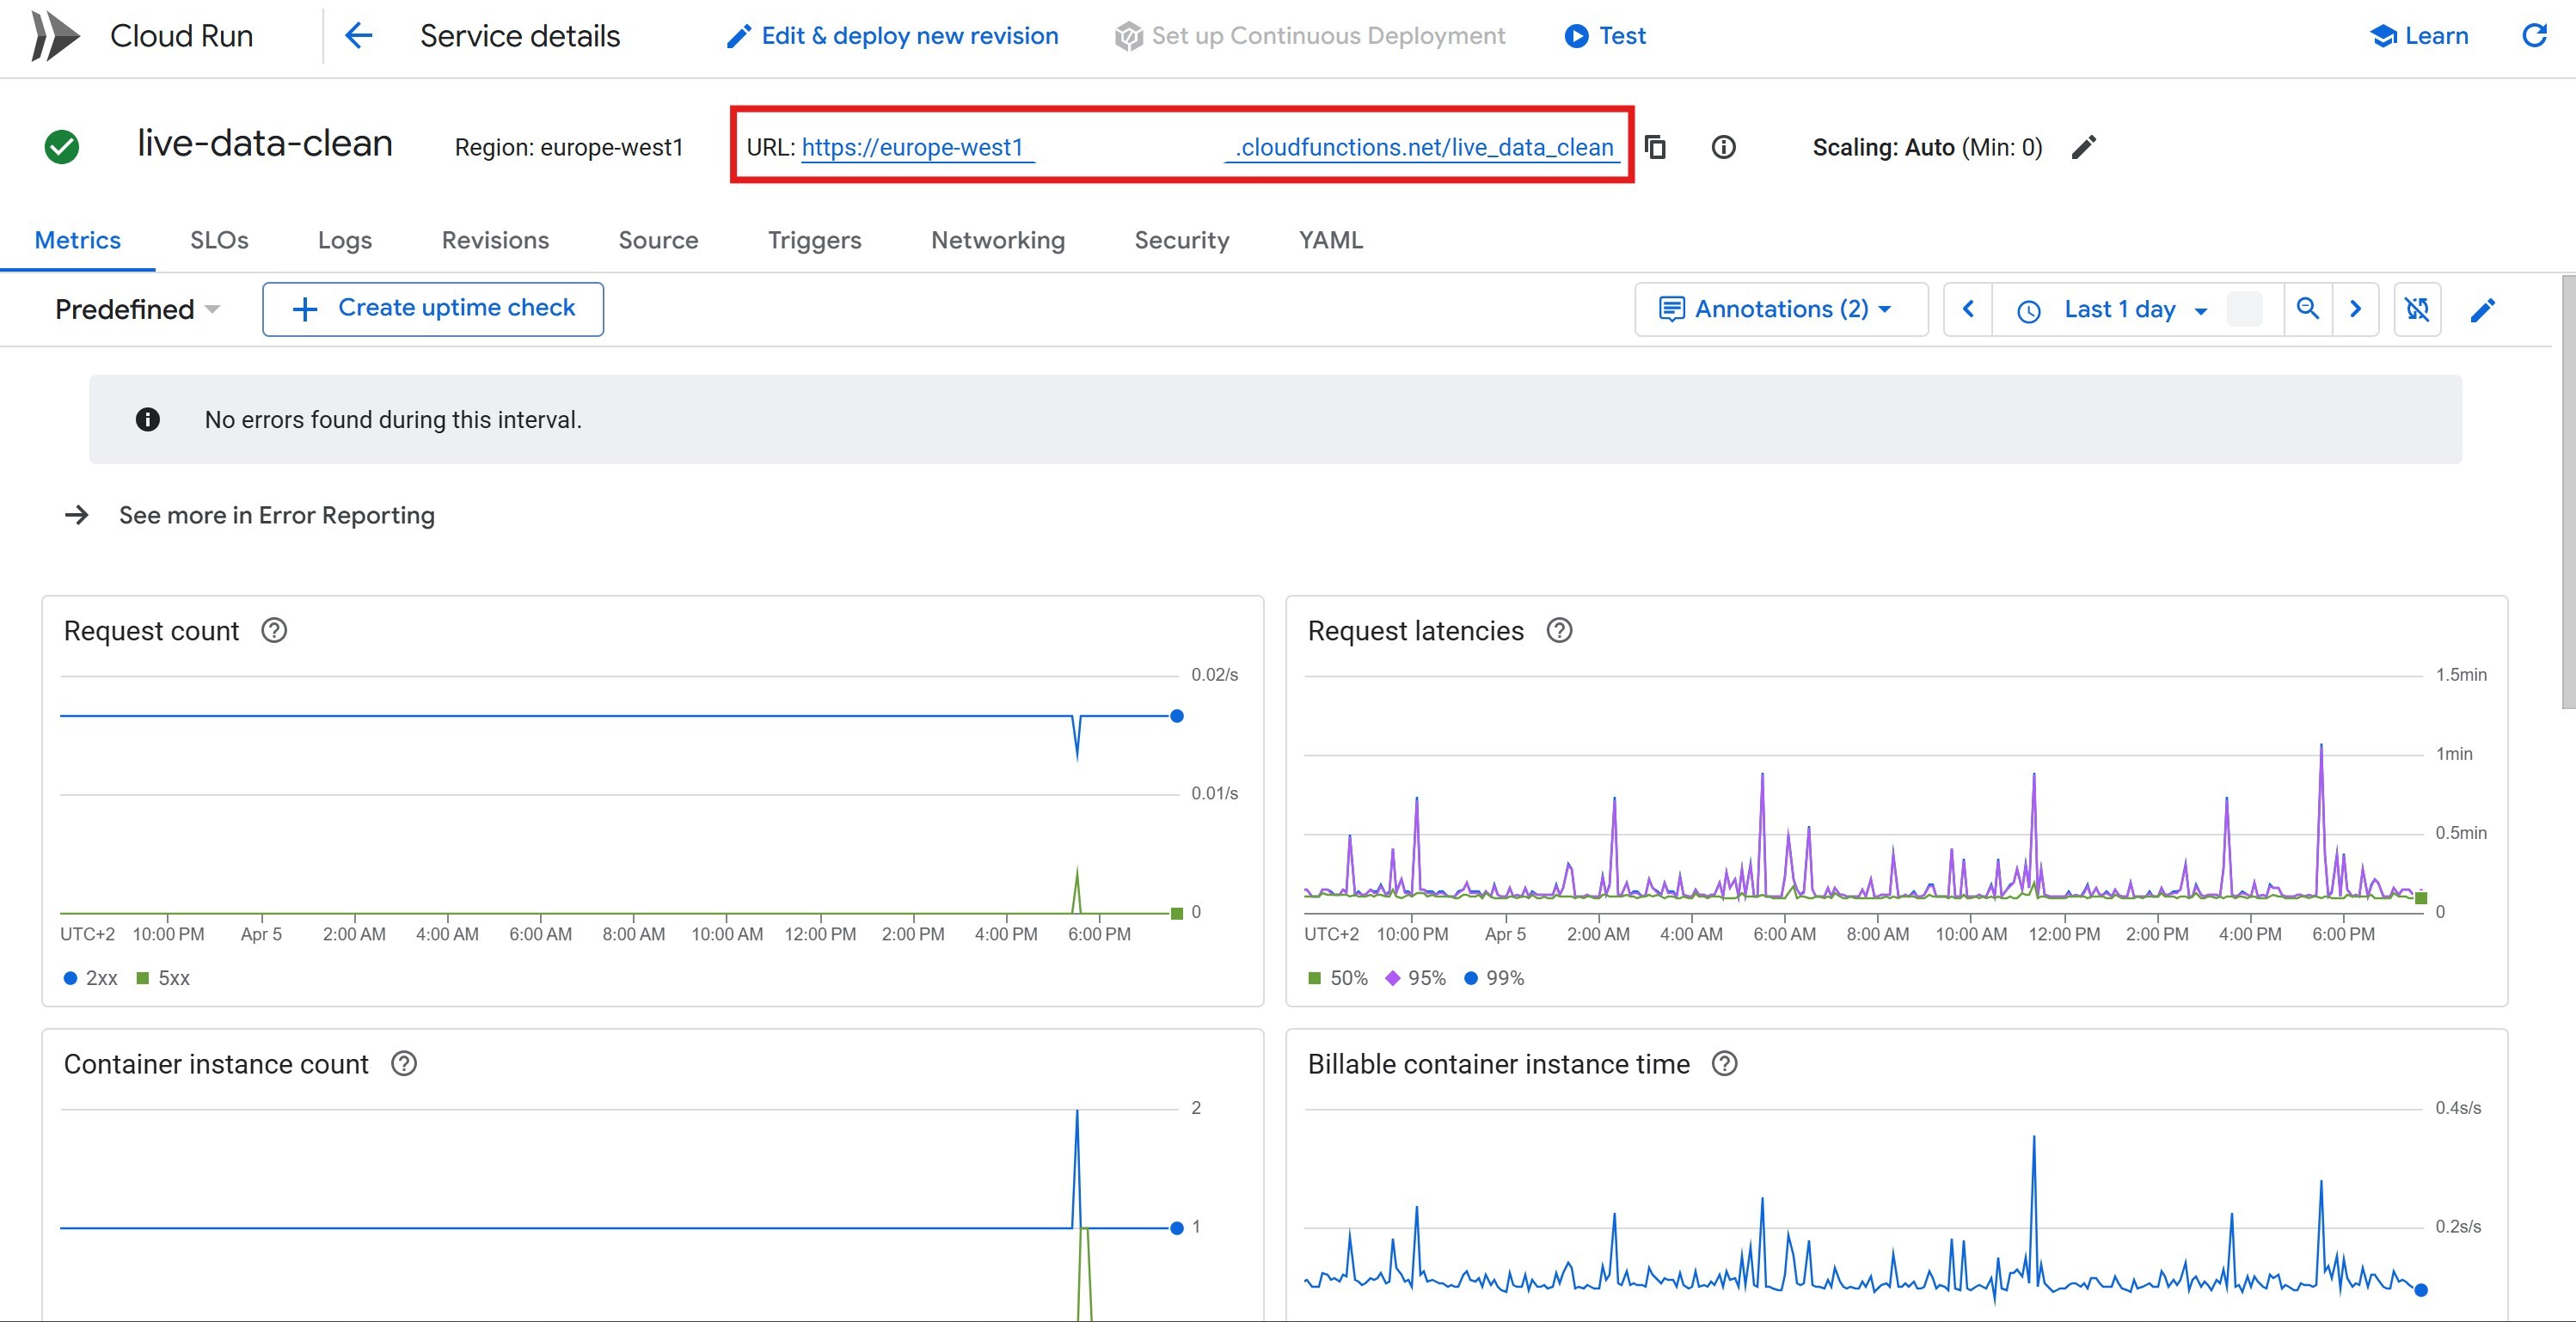Screen dimensions: 2576x1322
Task: Click the zoom-out magnifier icon
Action: click(x=2308, y=309)
